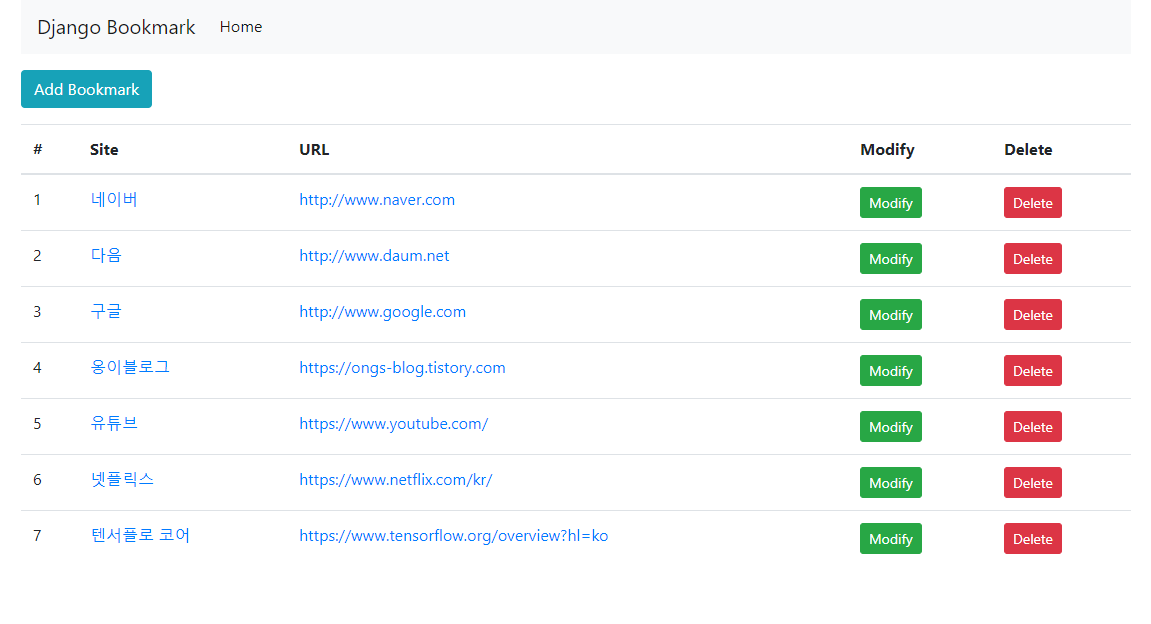
Task: Modify the 텐서플로 코어 bookmark
Action: [890, 539]
